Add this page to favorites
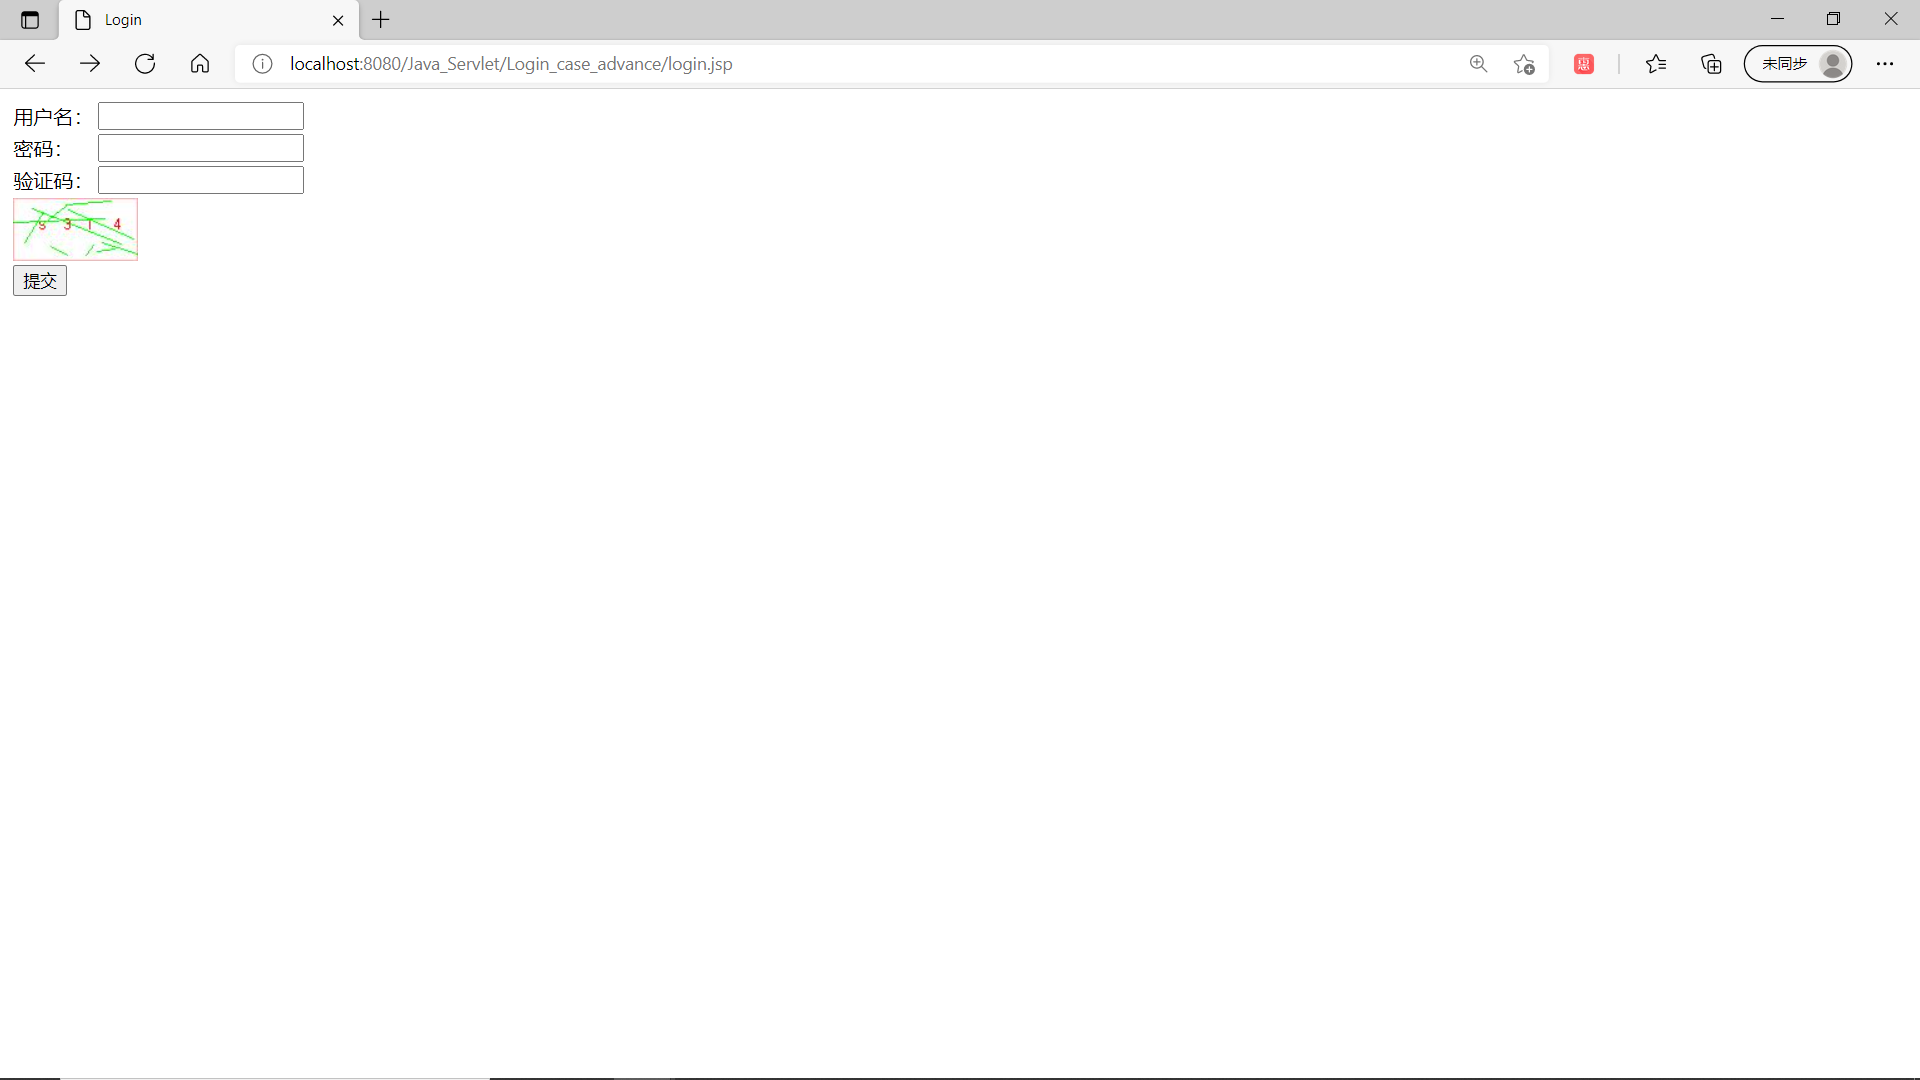1920x1080 pixels. point(1524,64)
